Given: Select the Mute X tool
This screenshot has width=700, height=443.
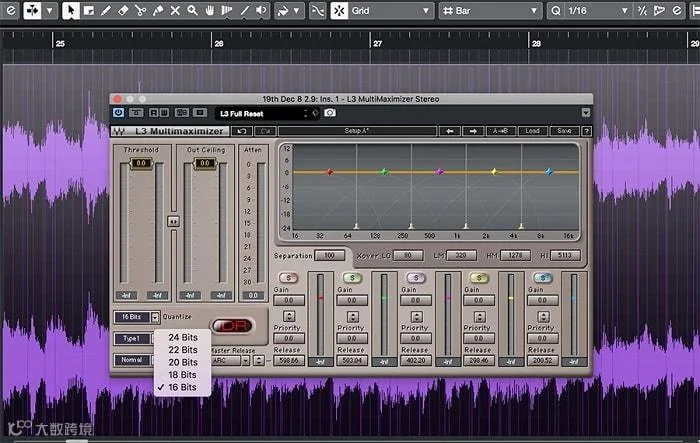Looking at the screenshot, I should tap(175, 10).
